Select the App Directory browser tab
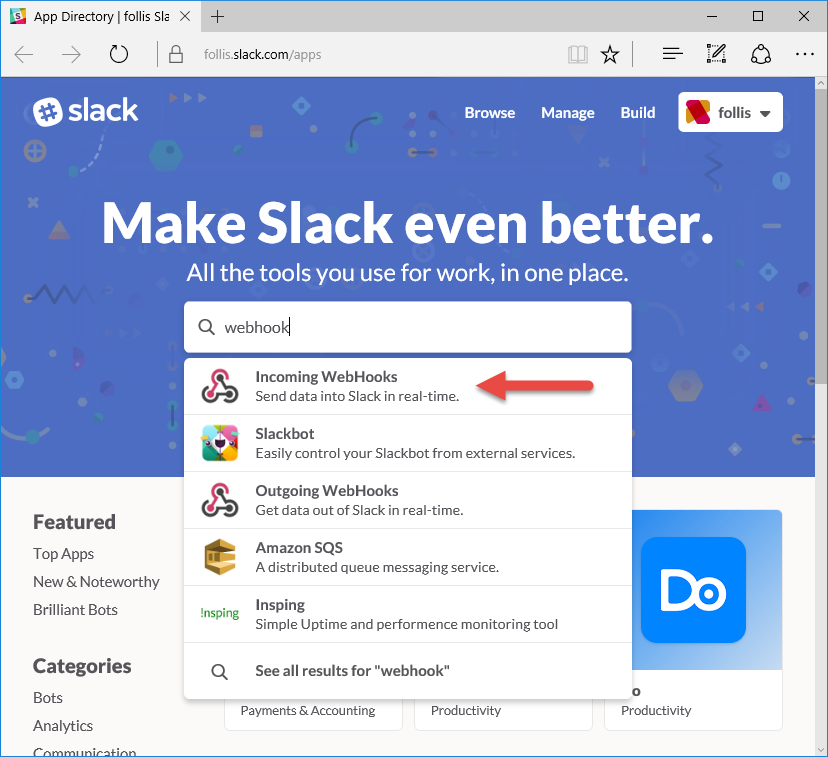Screen dimensions: 828x757 point(100,16)
